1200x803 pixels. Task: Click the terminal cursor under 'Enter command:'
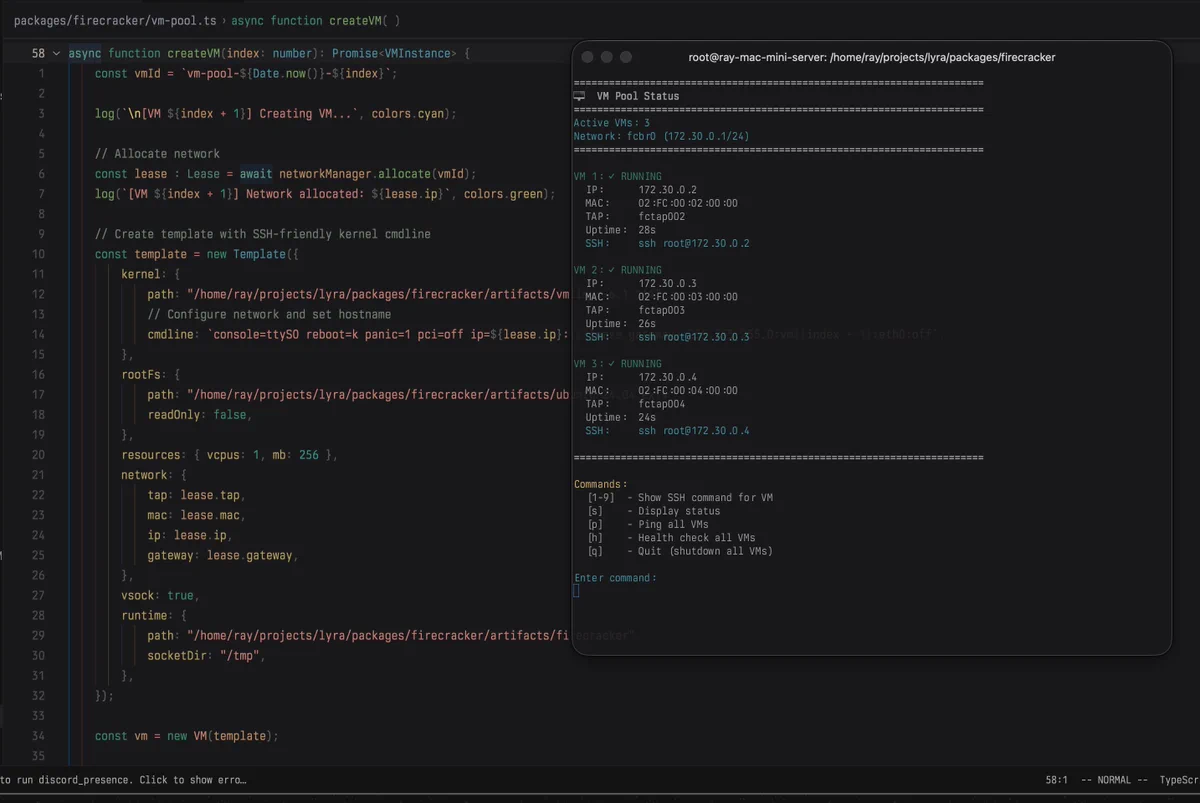click(x=576, y=591)
